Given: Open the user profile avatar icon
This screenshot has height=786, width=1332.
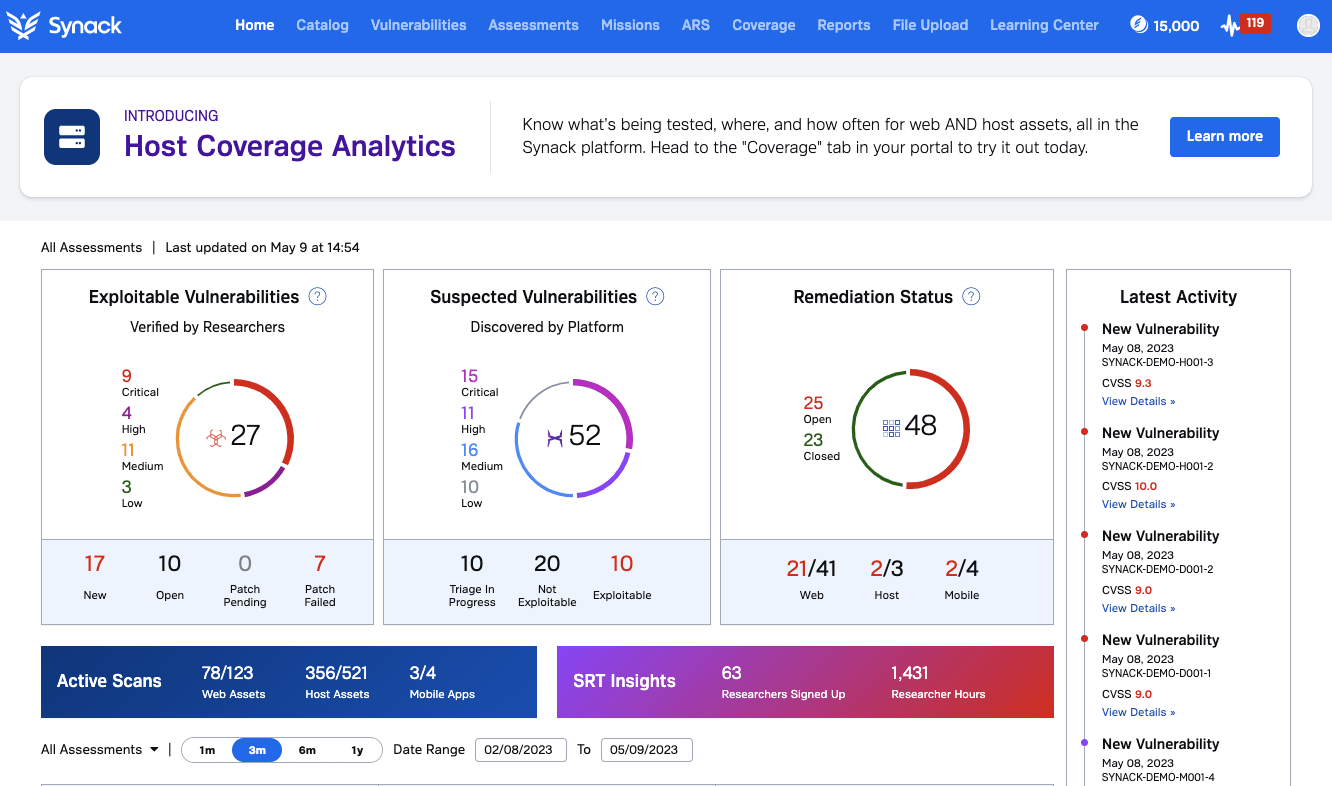Looking at the screenshot, I should pyautogui.click(x=1307, y=26).
